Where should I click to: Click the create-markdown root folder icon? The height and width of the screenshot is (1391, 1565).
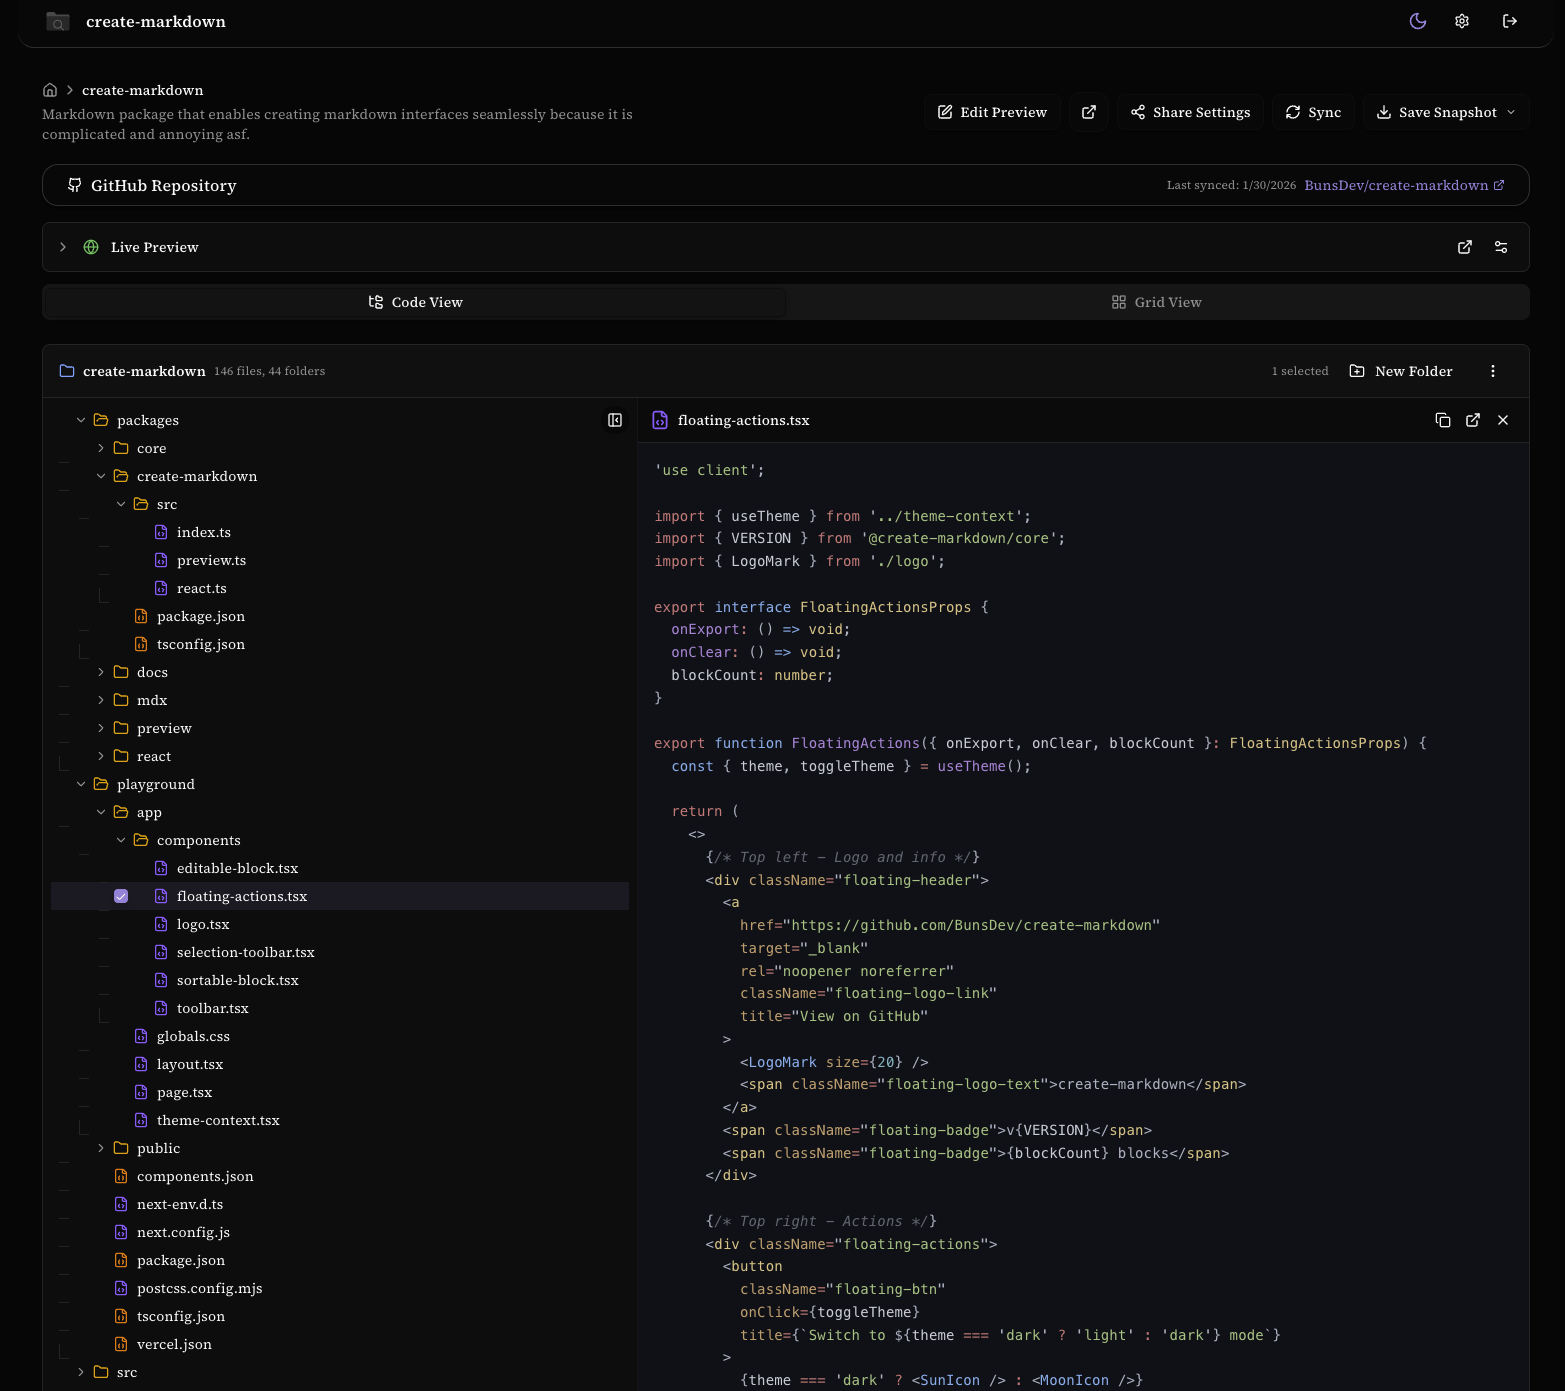(x=67, y=371)
